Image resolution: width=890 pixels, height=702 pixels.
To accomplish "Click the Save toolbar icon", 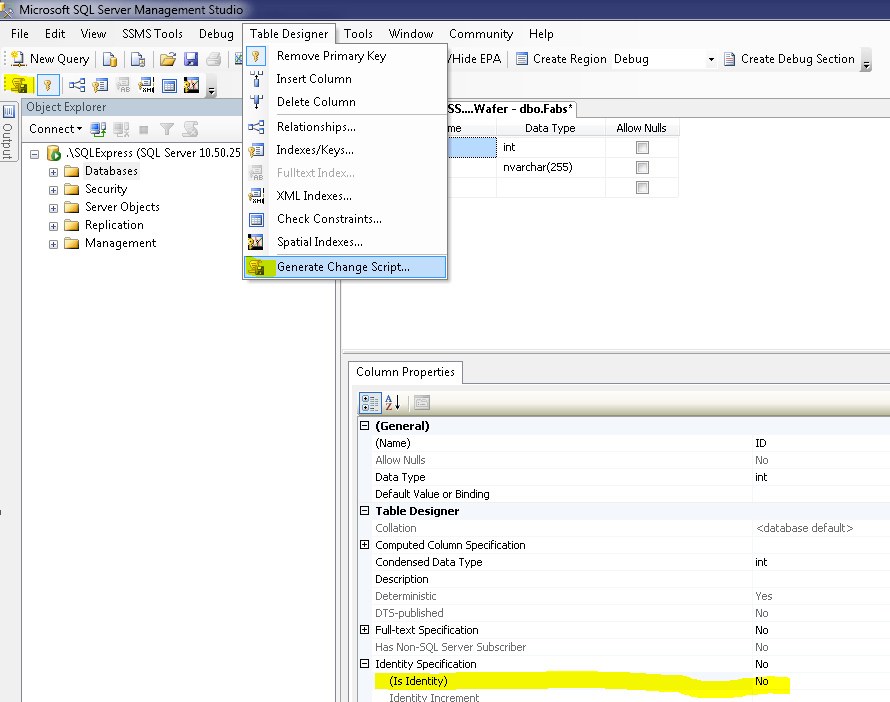I will pyautogui.click(x=190, y=59).
